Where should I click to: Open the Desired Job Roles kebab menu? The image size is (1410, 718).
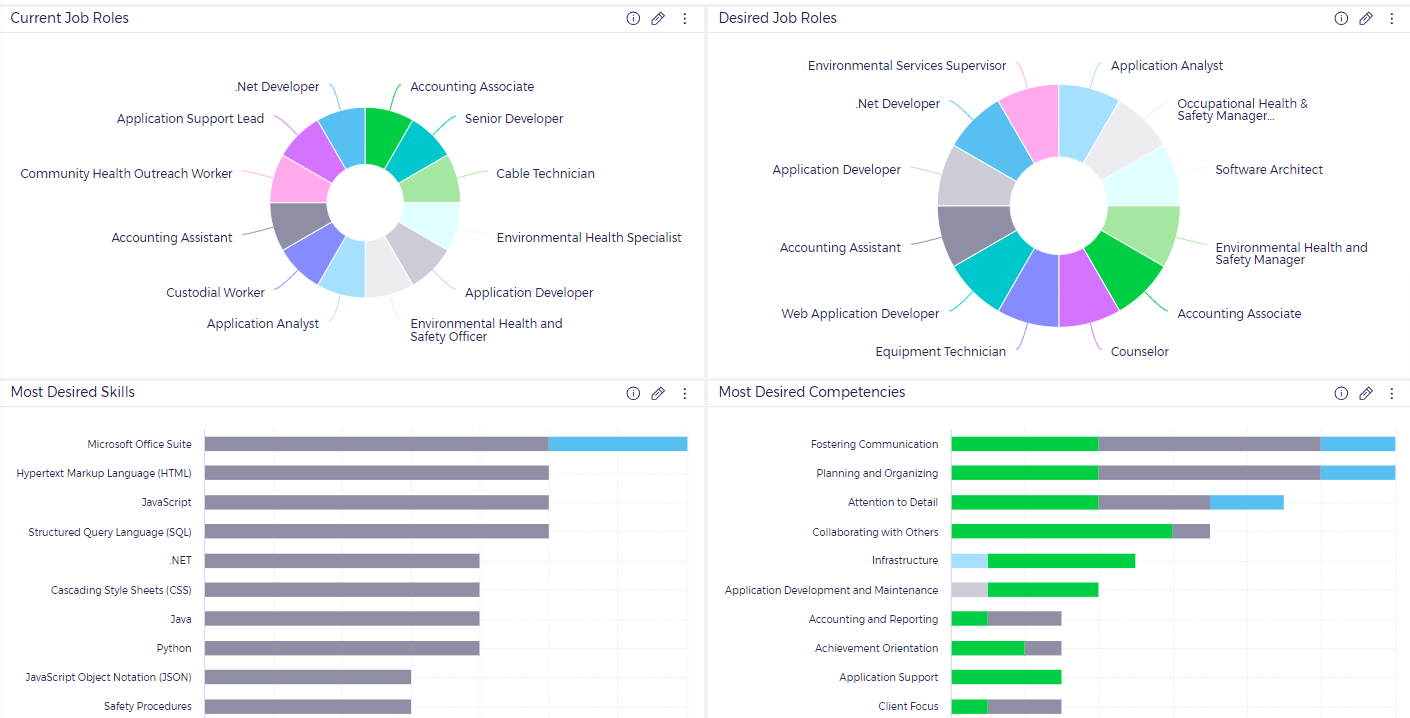(1392, 17)
